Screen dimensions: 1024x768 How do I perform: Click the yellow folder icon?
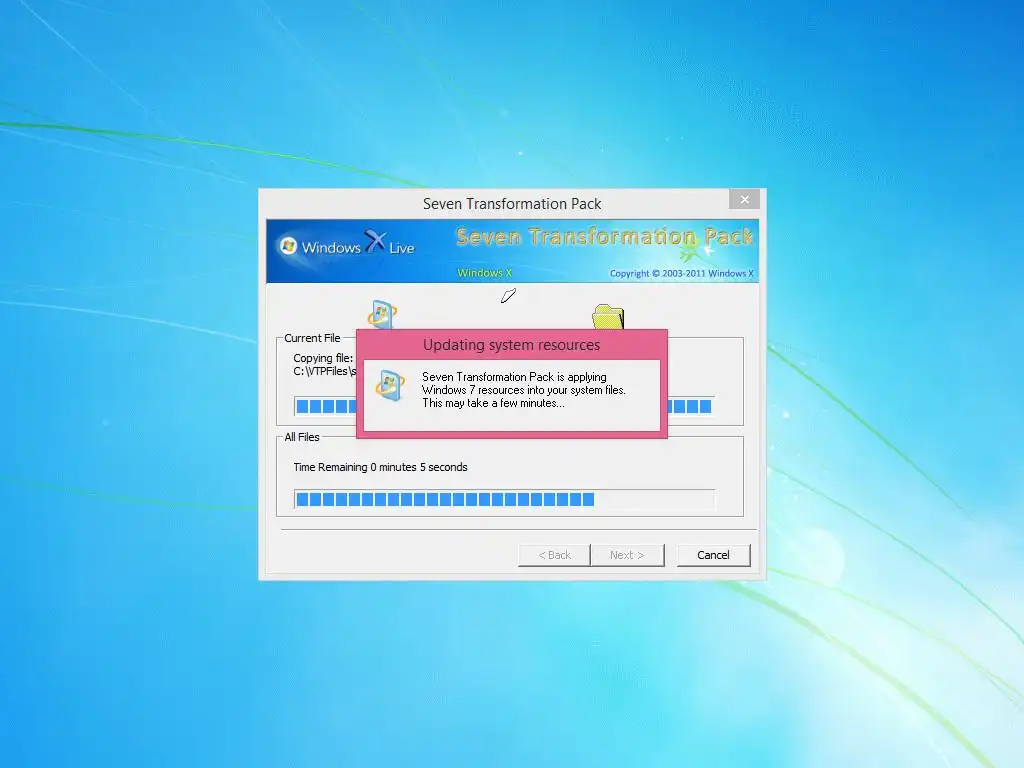coord(608,317)
